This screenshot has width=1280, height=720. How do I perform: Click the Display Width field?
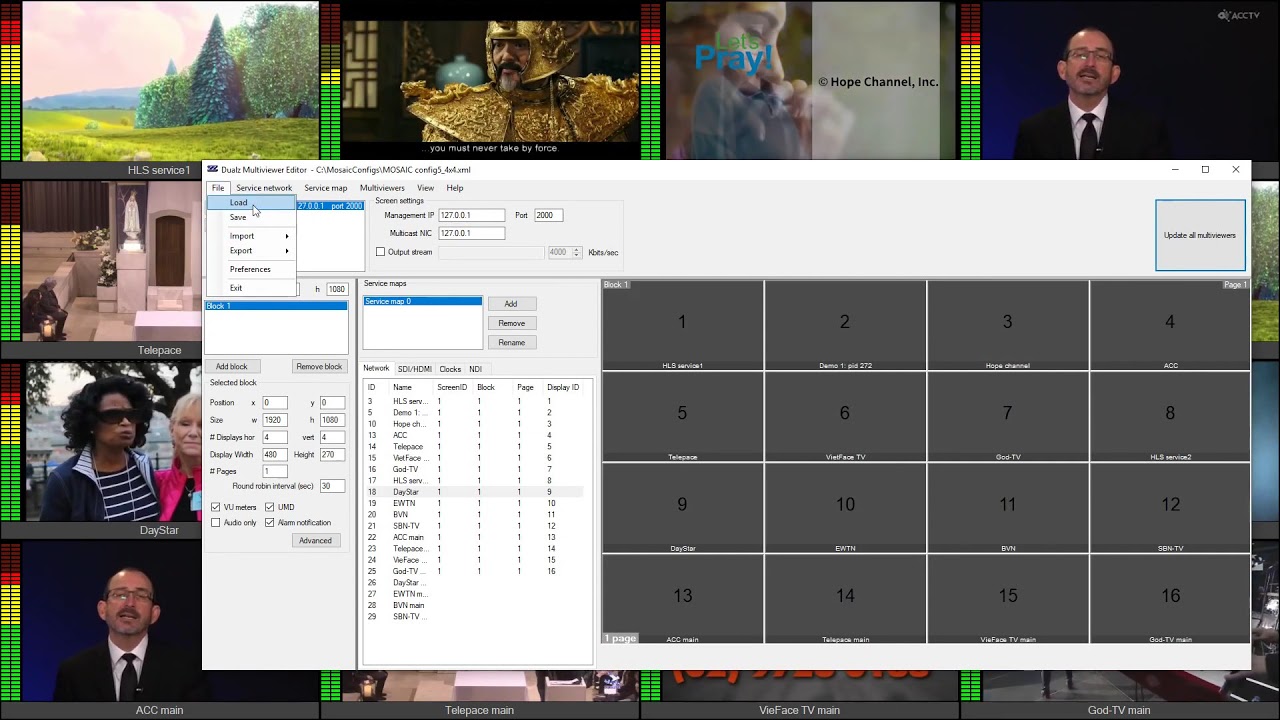click(274, 455)
